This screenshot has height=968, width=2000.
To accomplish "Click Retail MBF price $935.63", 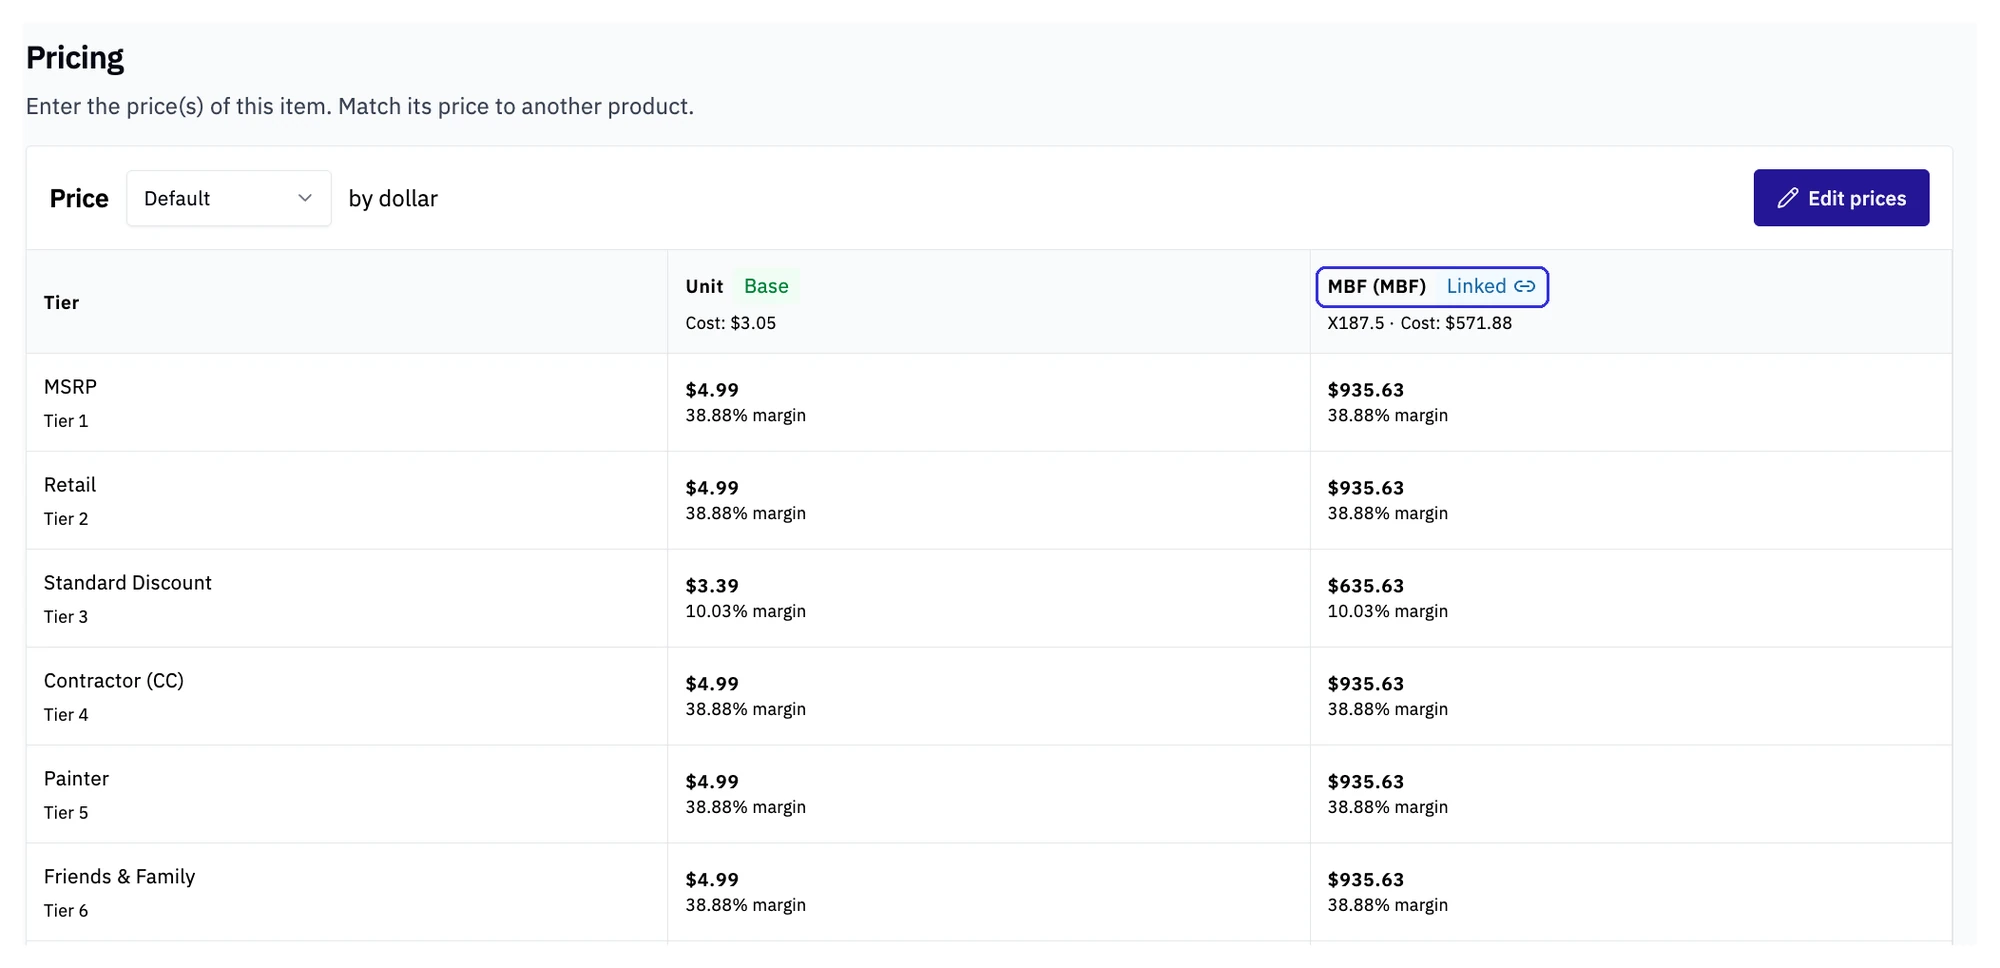I will pos(1365,488).
